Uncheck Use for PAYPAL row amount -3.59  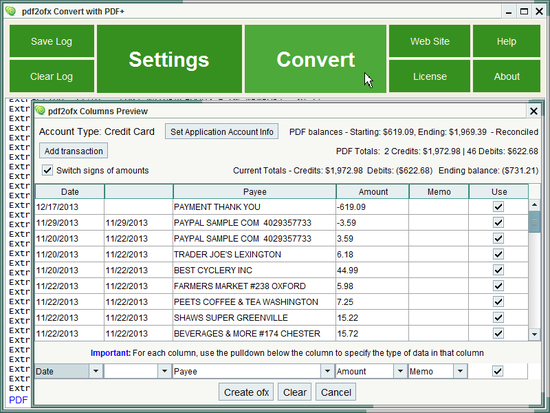[x=498, y=222]
